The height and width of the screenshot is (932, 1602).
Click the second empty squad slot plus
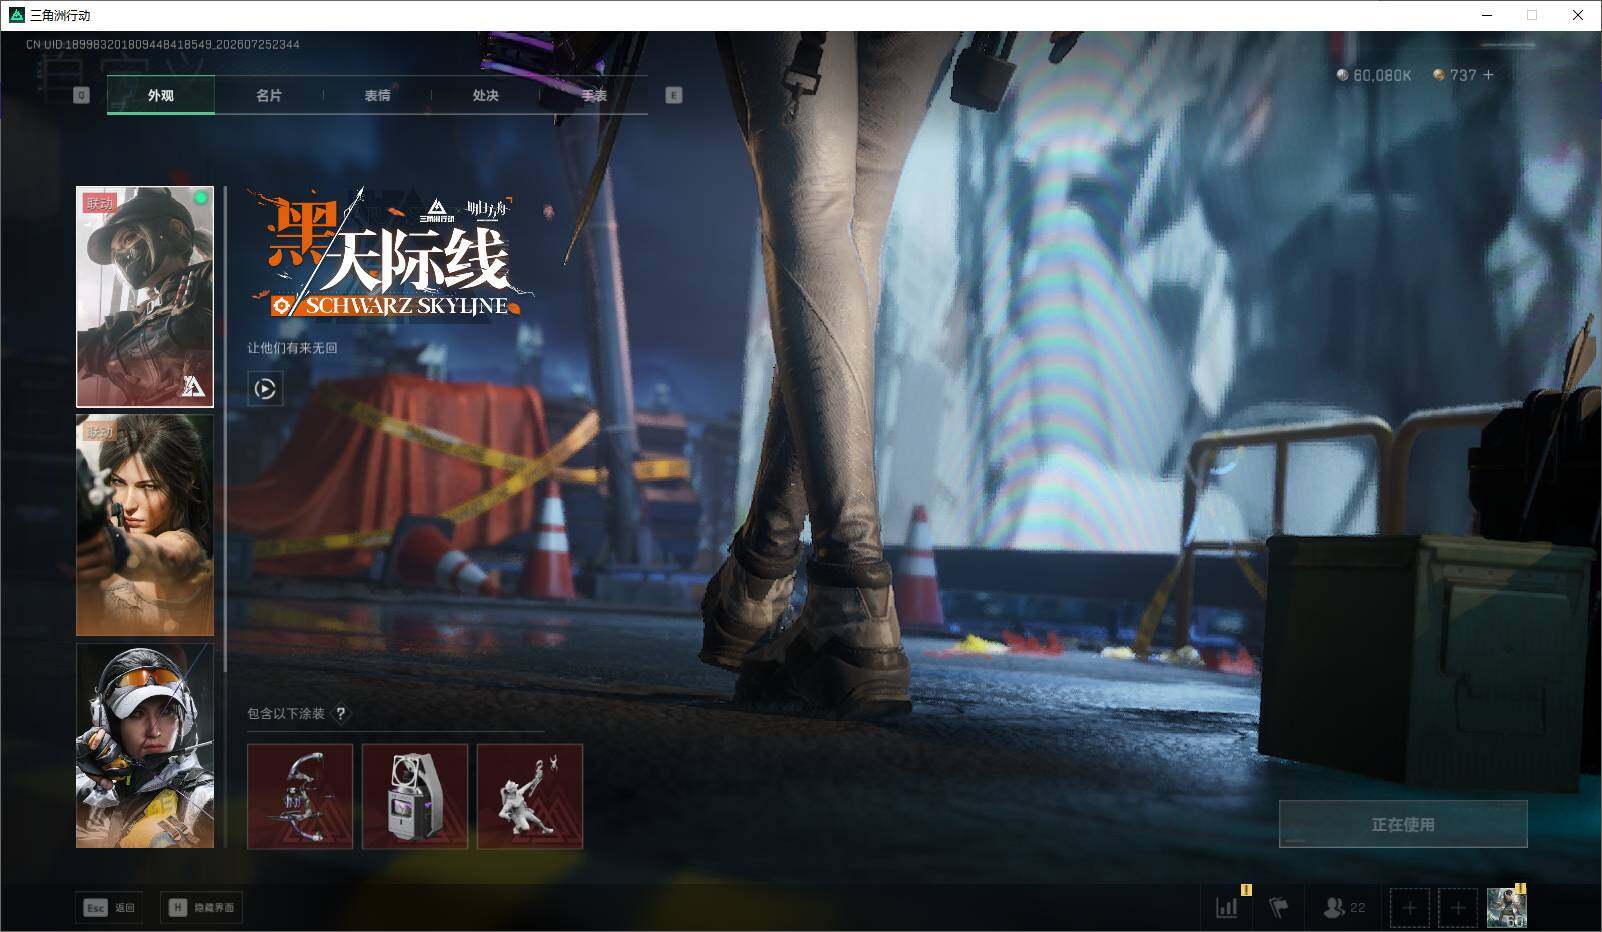coord(1458,908)
